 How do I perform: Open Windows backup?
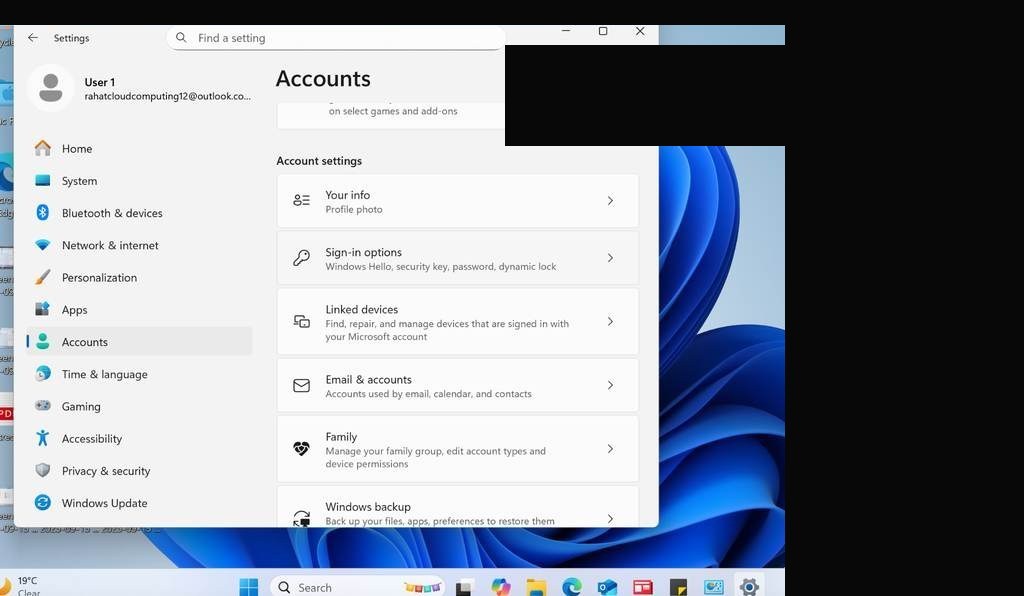tap(457, 507)
